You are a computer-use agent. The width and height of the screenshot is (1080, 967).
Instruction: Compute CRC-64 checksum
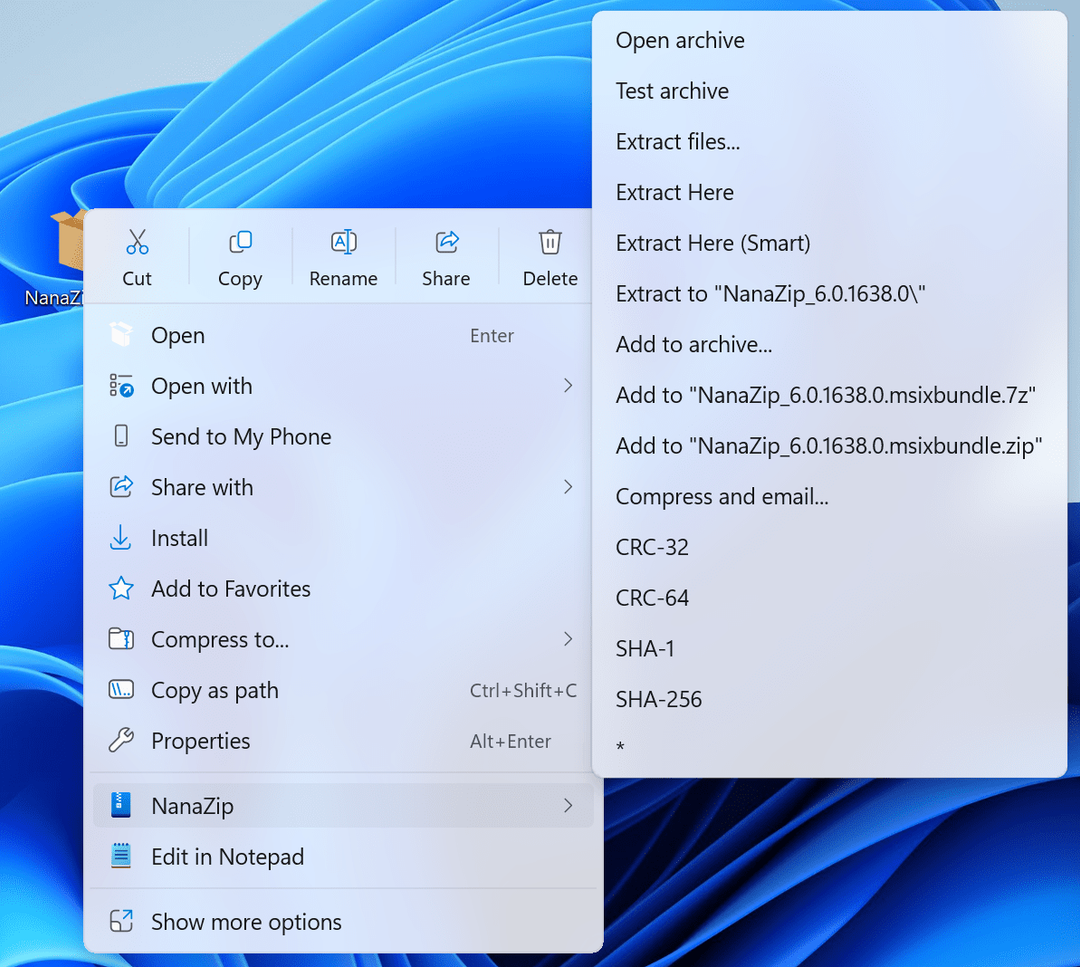[x=829, y=597]
